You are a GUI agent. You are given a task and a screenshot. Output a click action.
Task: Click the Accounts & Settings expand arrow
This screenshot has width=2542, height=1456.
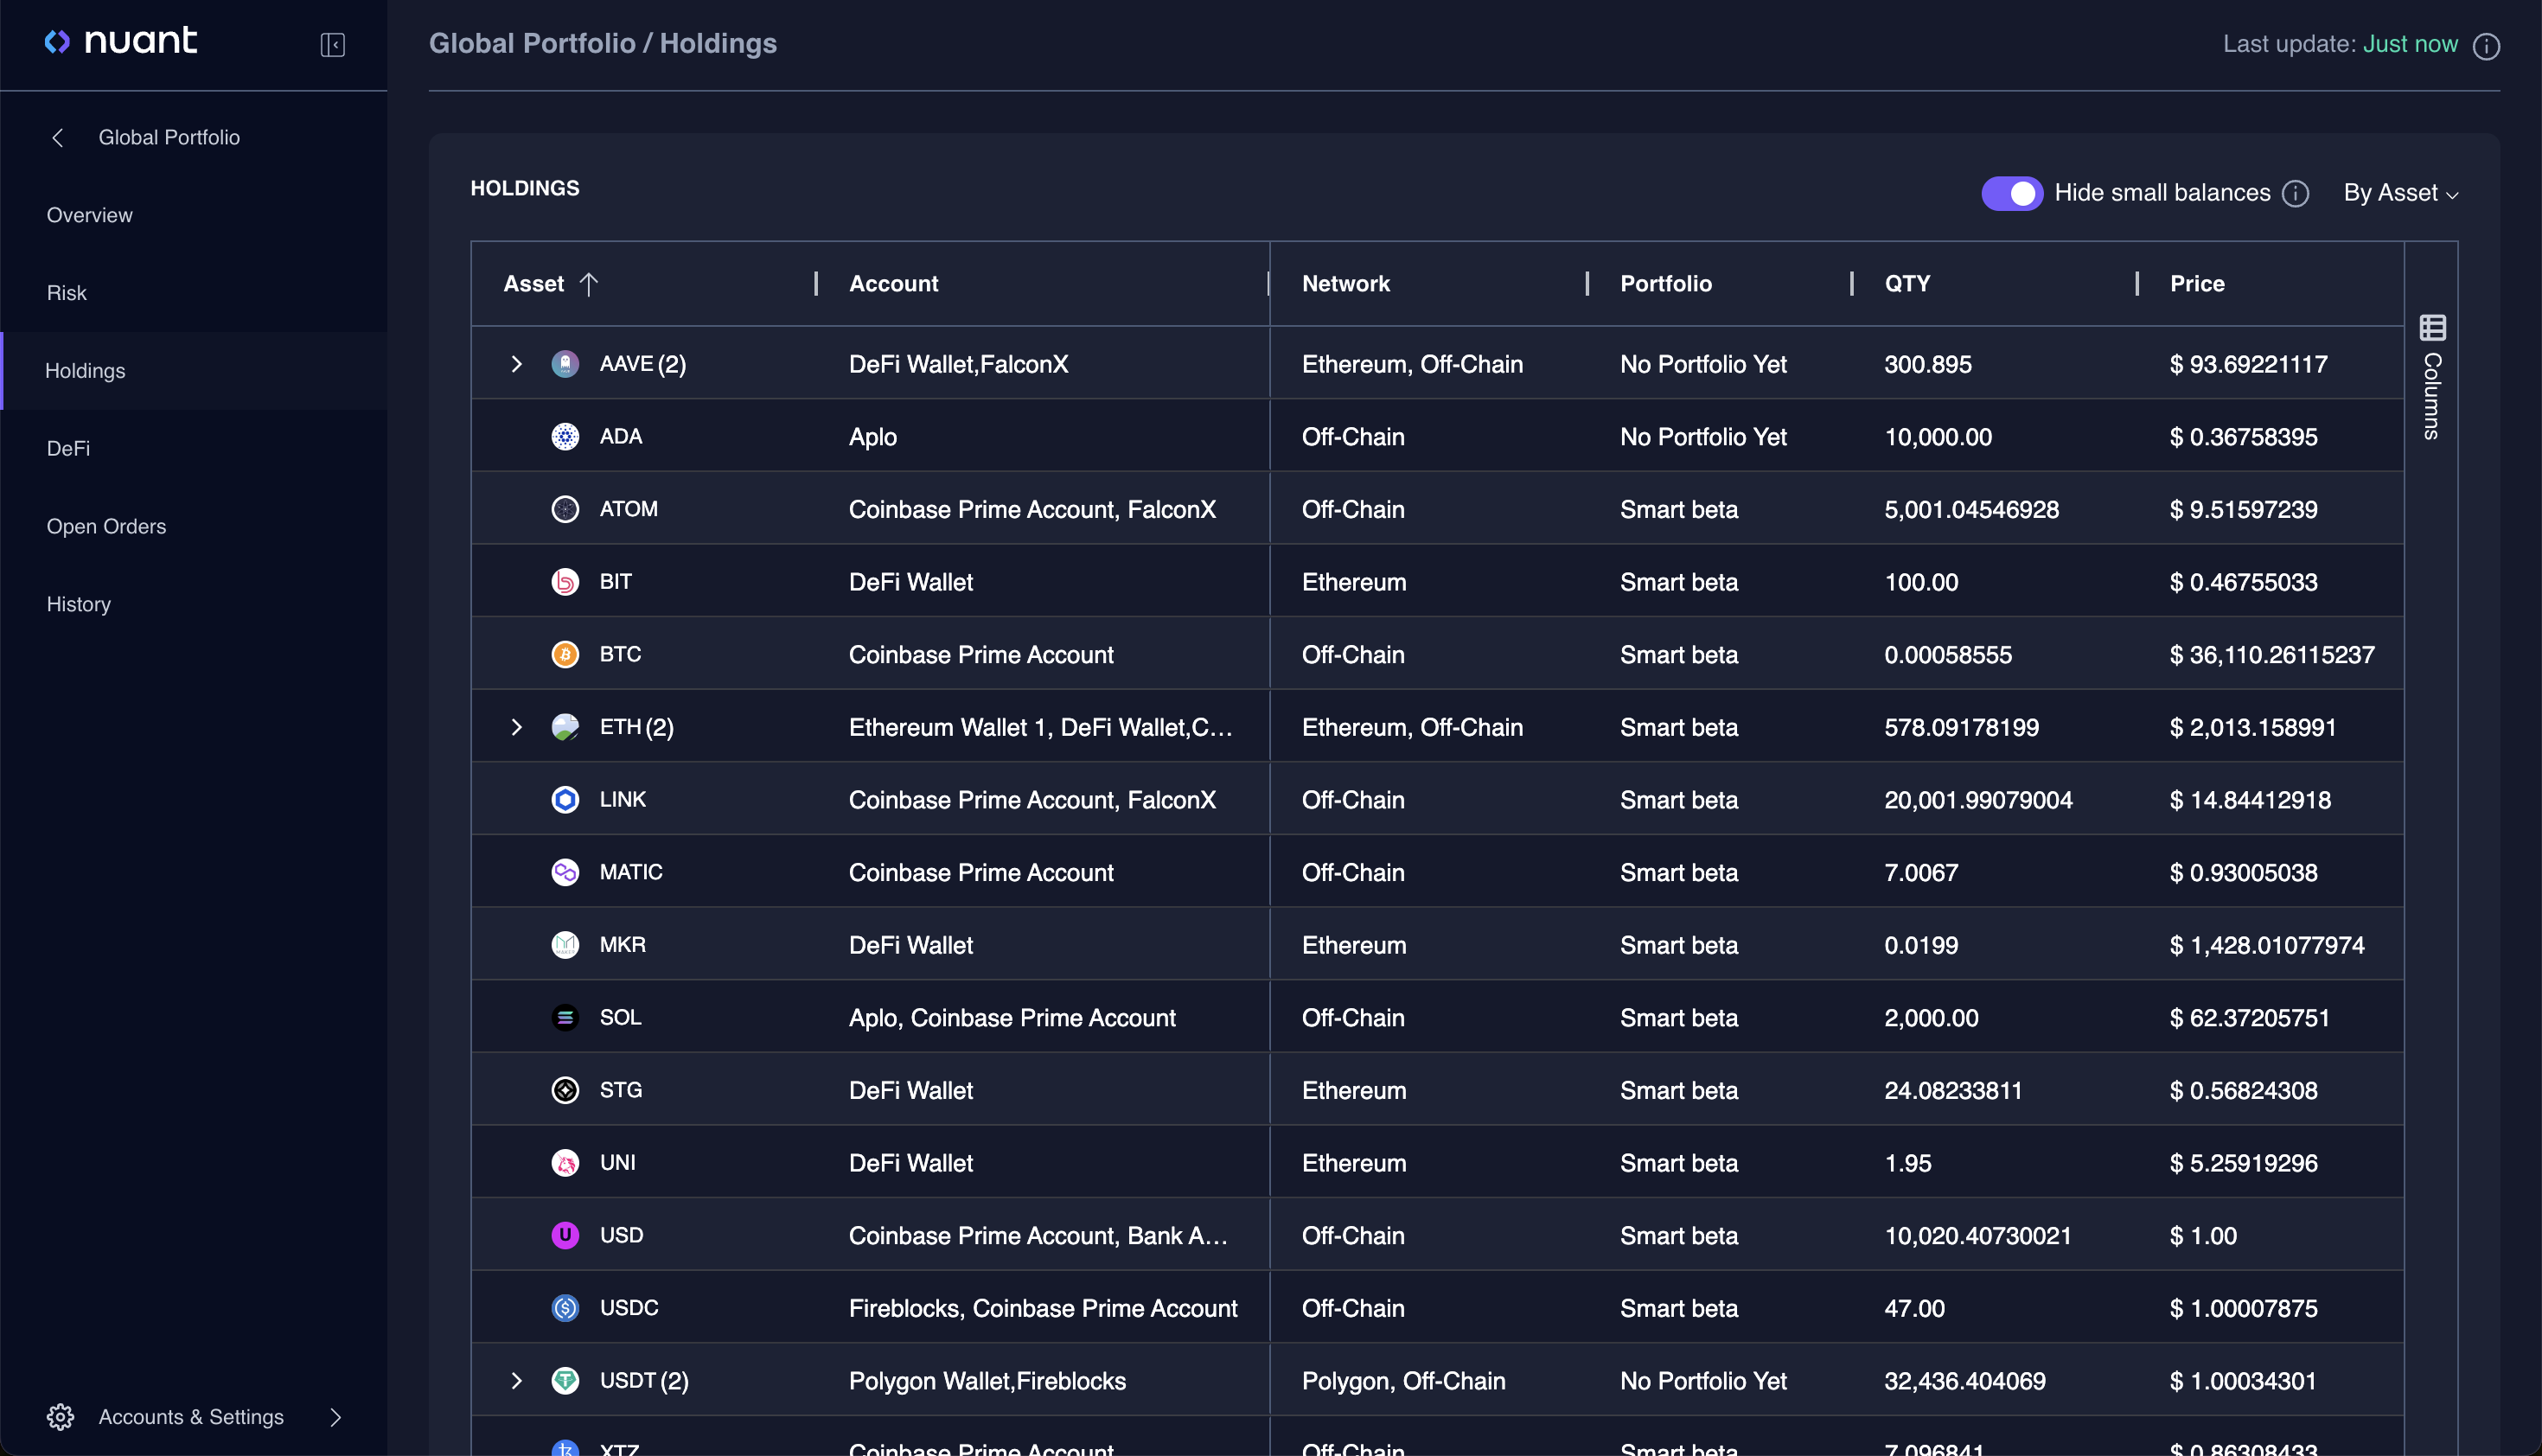point(337,1416)
